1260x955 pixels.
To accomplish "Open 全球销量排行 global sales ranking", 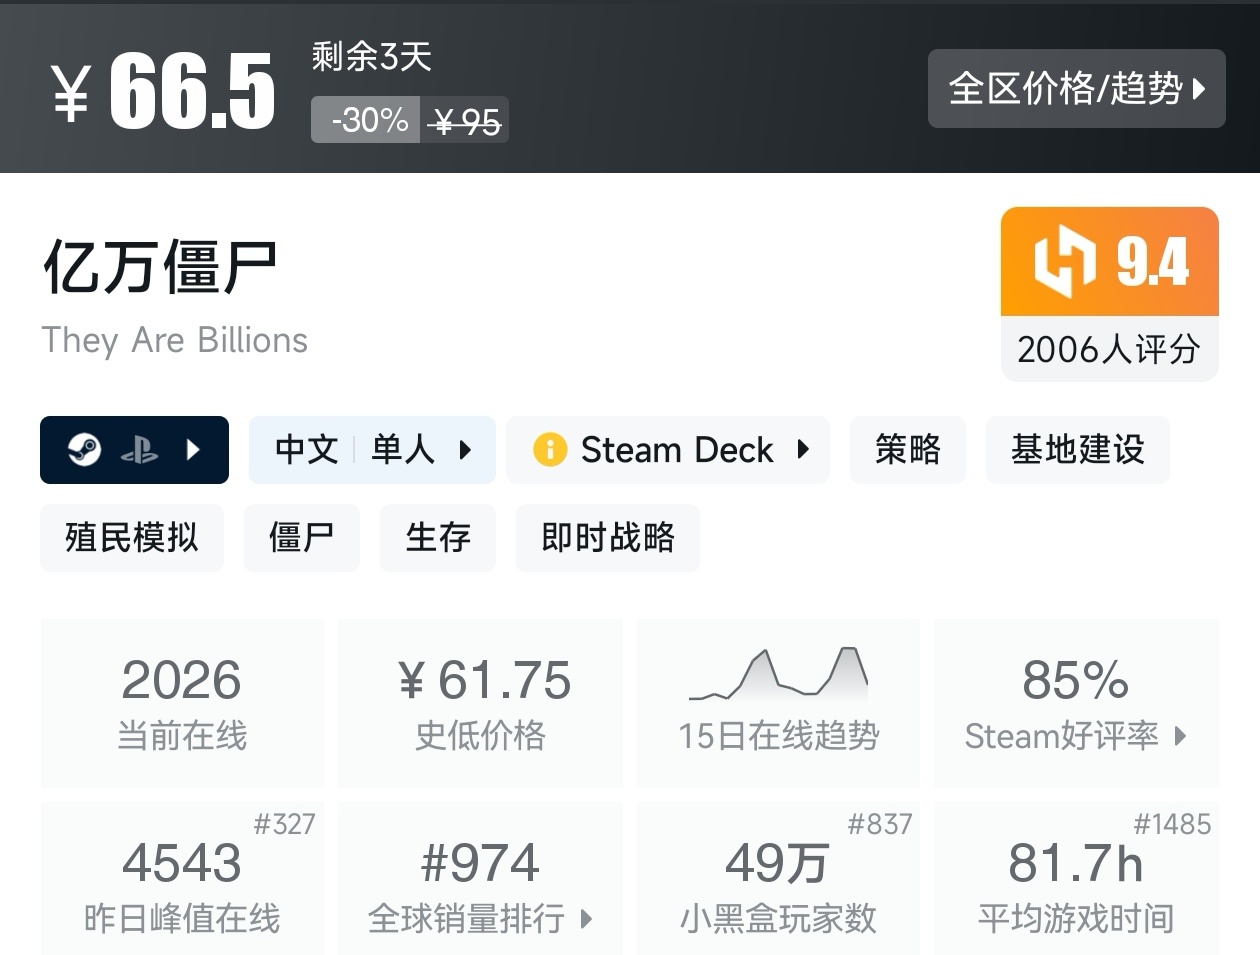I will pos(480,880).
